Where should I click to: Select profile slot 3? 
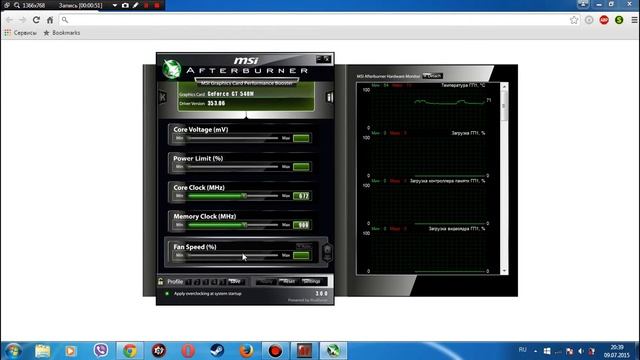coord(205,282)
